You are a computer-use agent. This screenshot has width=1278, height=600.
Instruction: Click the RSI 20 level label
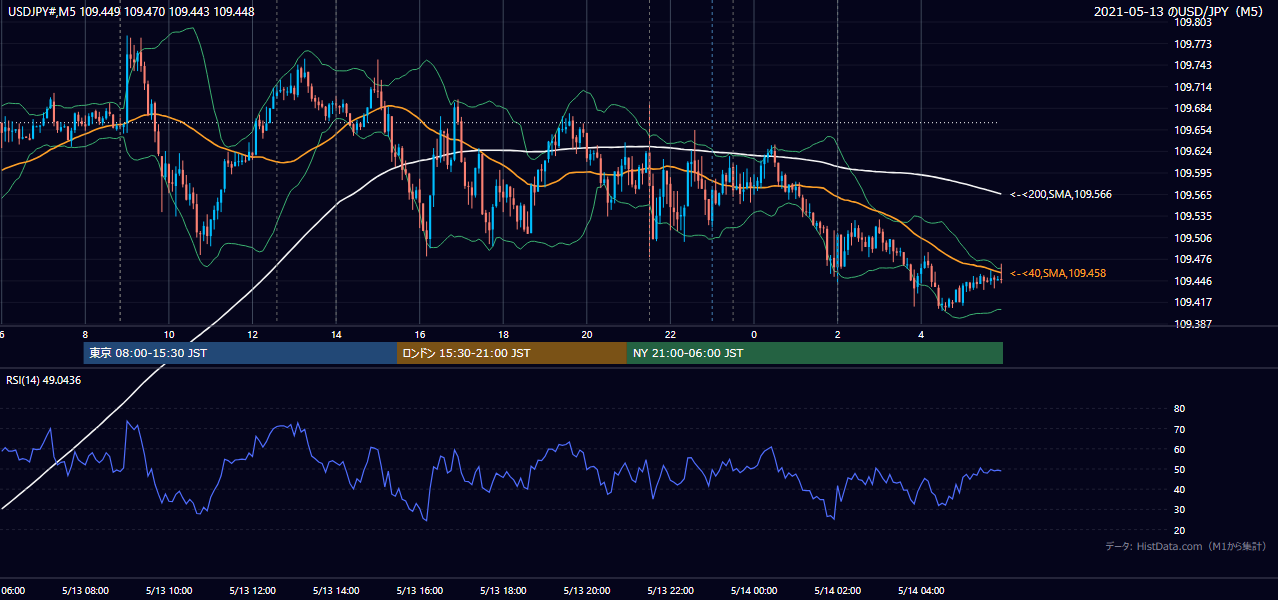coord(1179,530)
